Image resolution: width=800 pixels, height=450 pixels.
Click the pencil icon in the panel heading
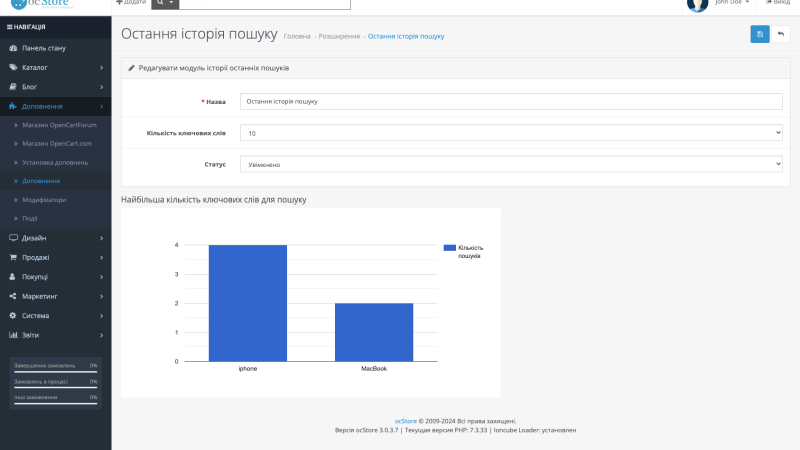click(131, 68)
